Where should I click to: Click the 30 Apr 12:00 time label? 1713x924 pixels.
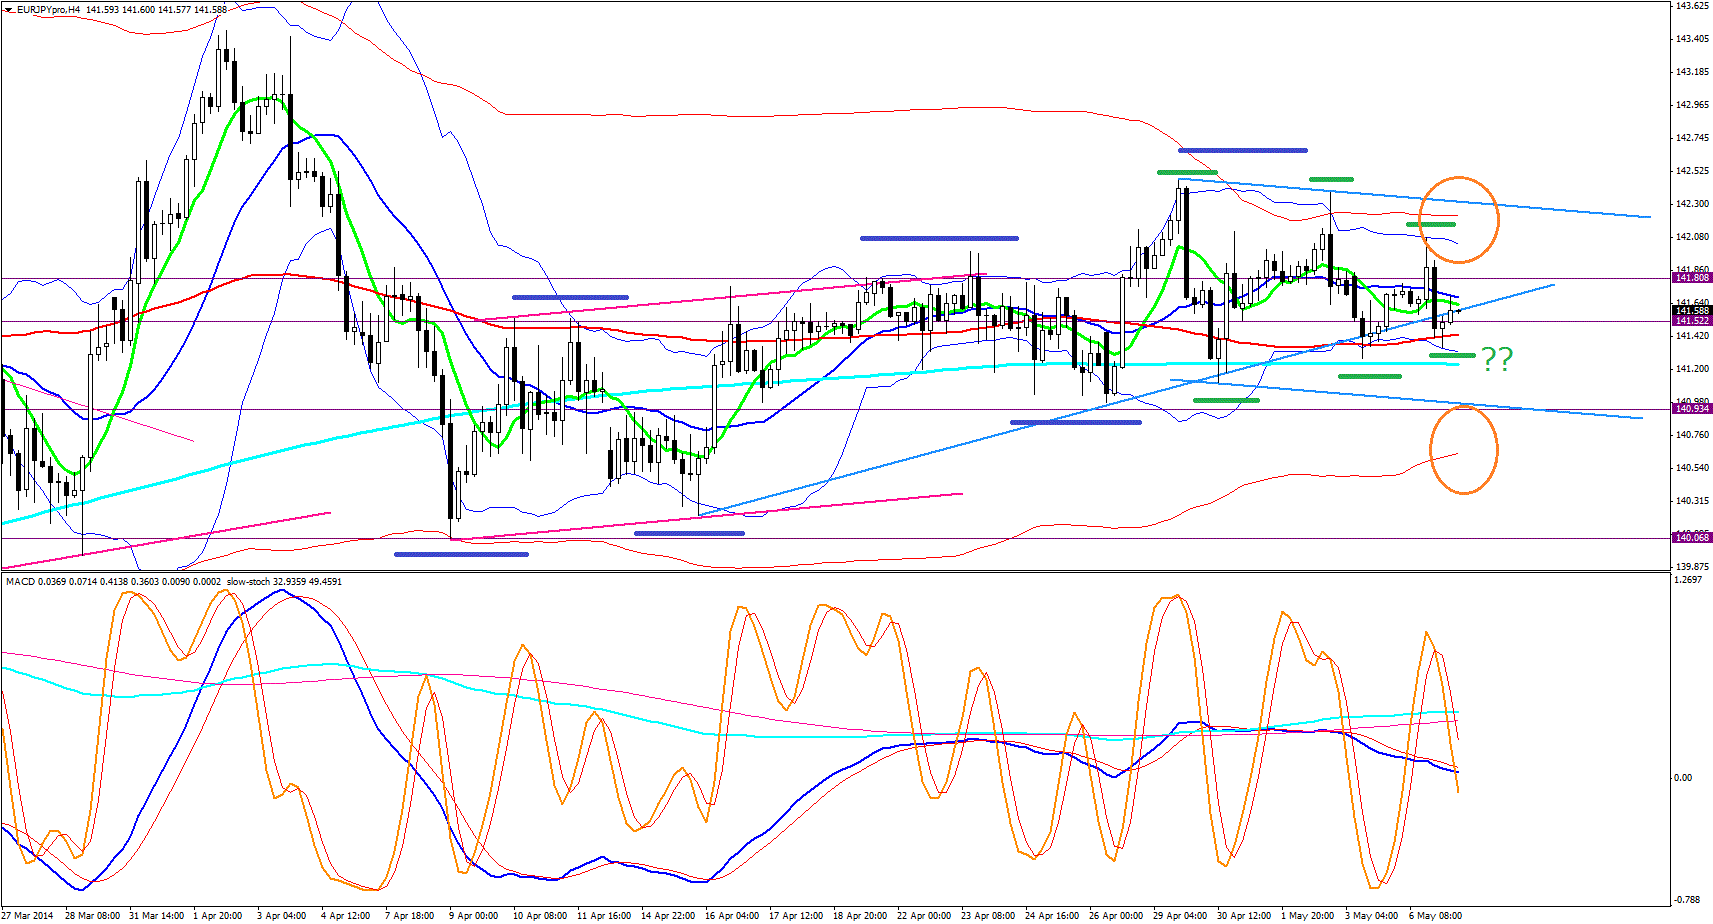pyautogui.click(x=1244, y=916)
